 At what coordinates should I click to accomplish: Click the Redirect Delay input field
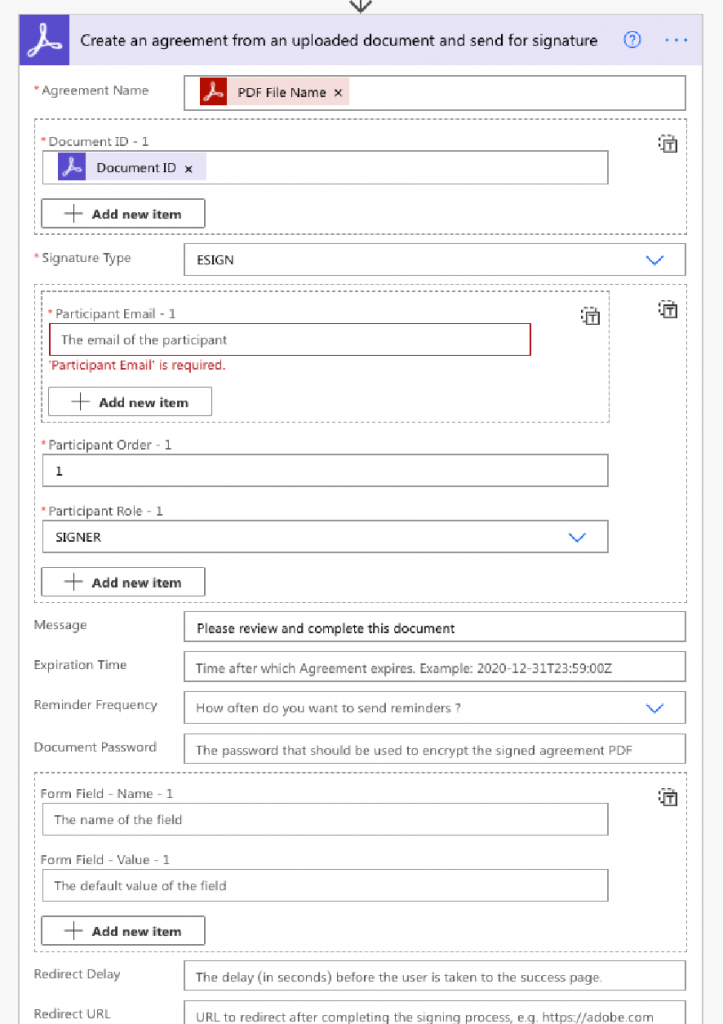[x=435, y=976]
